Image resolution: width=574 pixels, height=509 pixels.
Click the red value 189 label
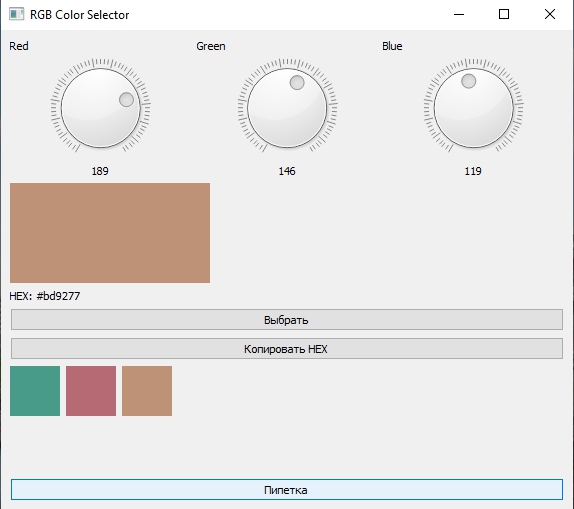100,171
